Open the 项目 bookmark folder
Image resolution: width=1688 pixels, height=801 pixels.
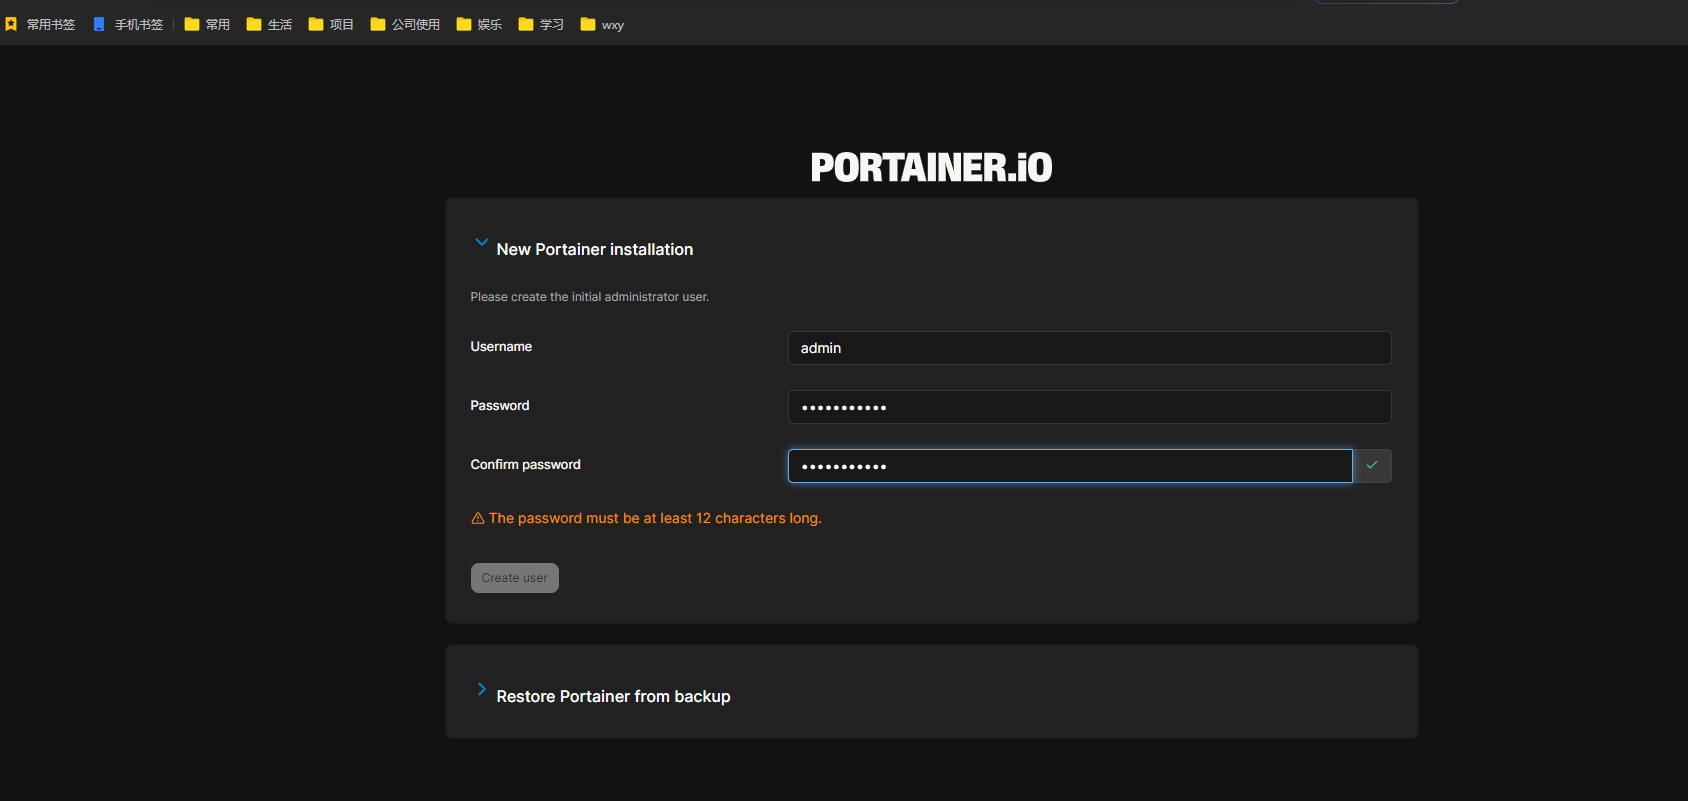point(331,24)
